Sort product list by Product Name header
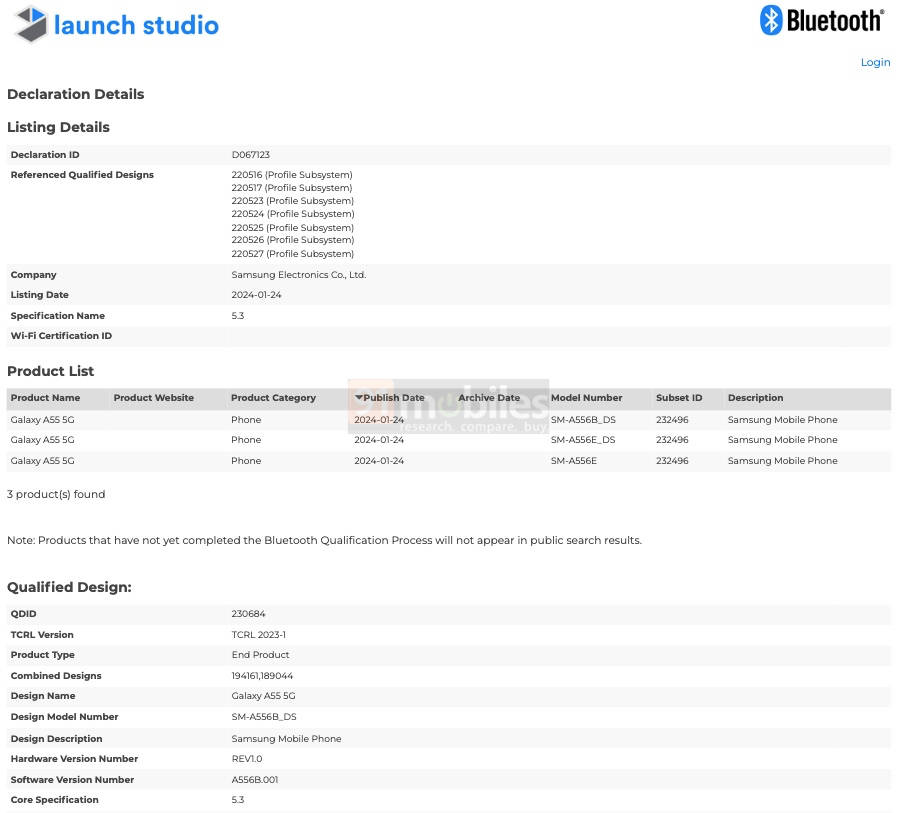Viewport: 897px width, 813px height. 45,398
